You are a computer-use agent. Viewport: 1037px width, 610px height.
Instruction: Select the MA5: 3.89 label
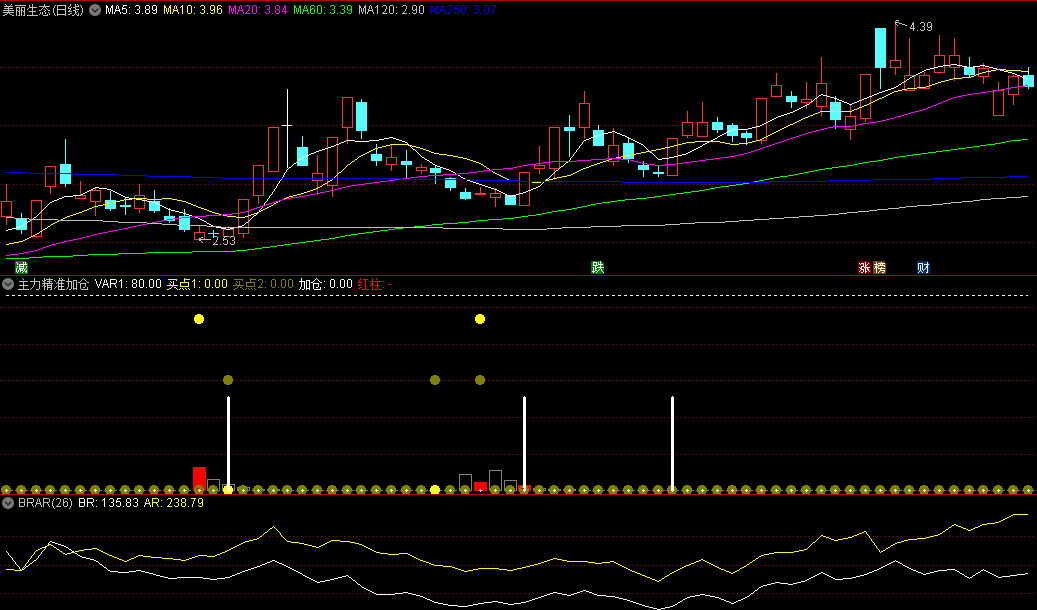click(x=131, y=10)
